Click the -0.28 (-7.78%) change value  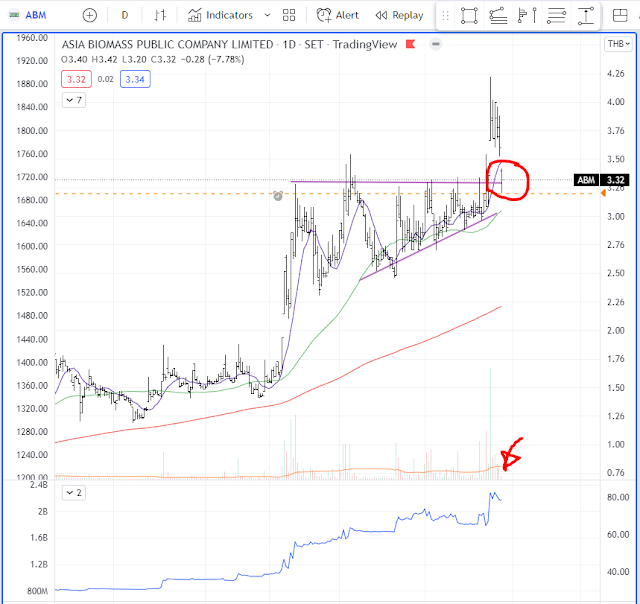(213, 60)
